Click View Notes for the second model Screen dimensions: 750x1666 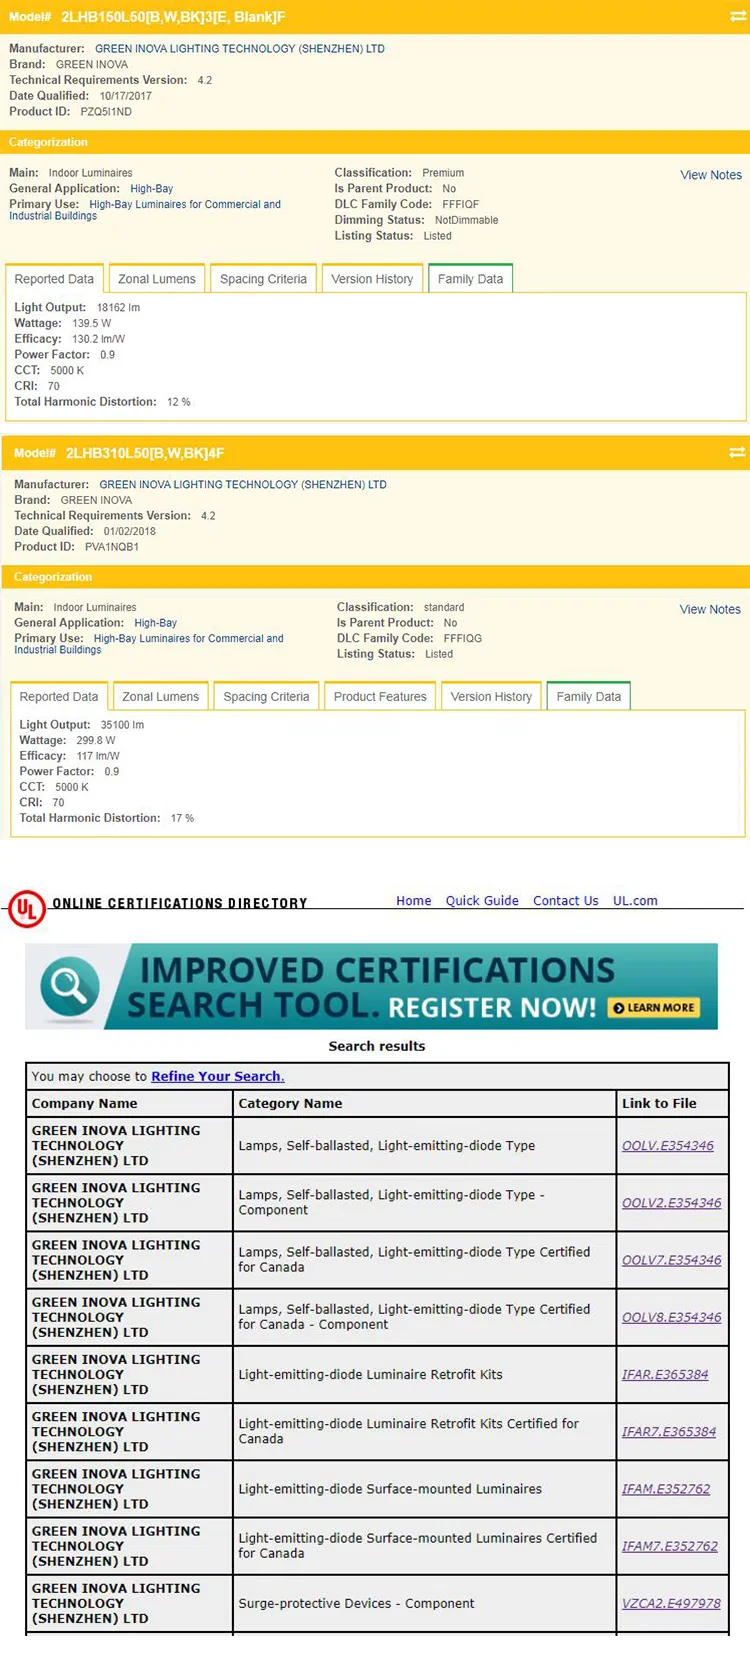pyautogui.click(x=710, y=609)
